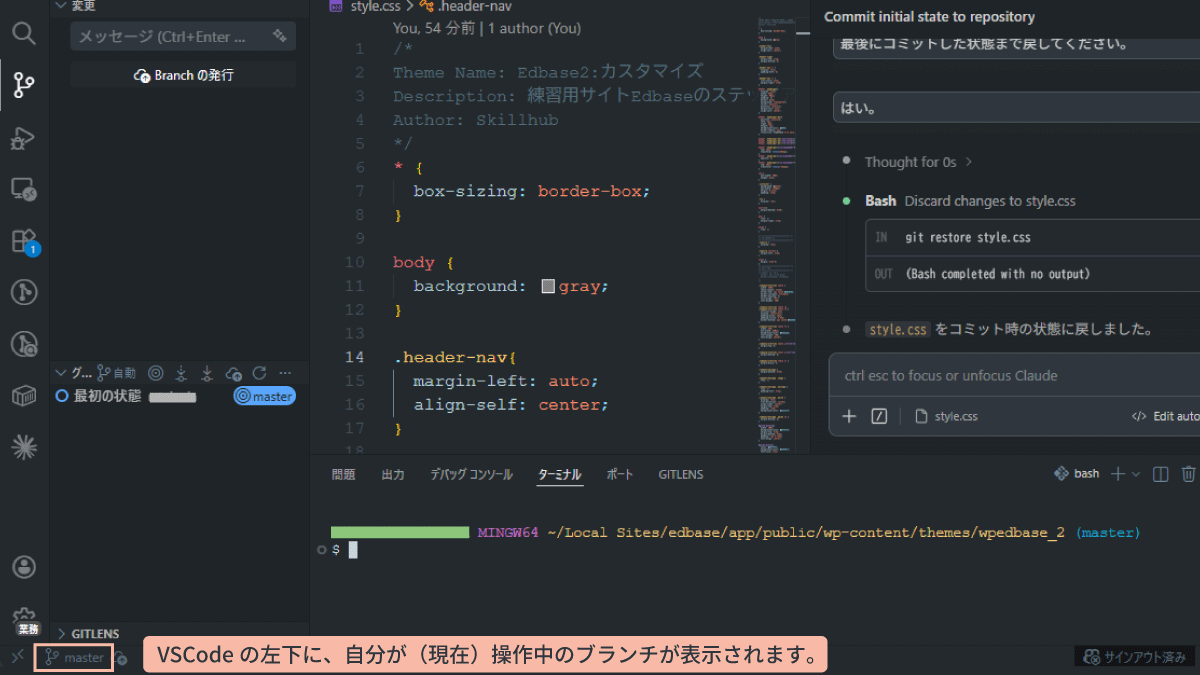Open the Accounts icon in the activity bar
This screenshot has height=675, width=1200.
point(24,567)
